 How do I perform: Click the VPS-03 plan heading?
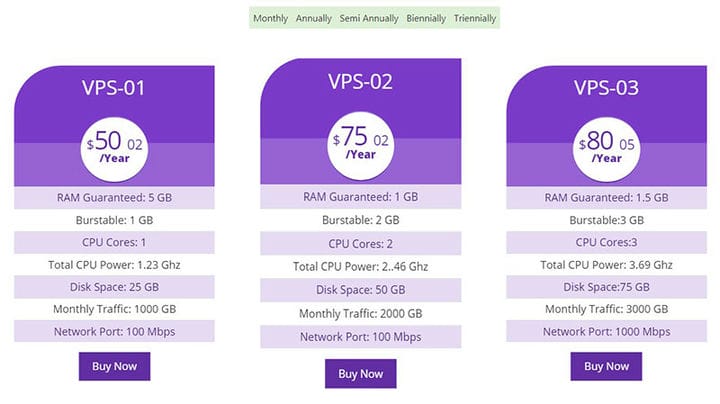click(x=606, y=88)
